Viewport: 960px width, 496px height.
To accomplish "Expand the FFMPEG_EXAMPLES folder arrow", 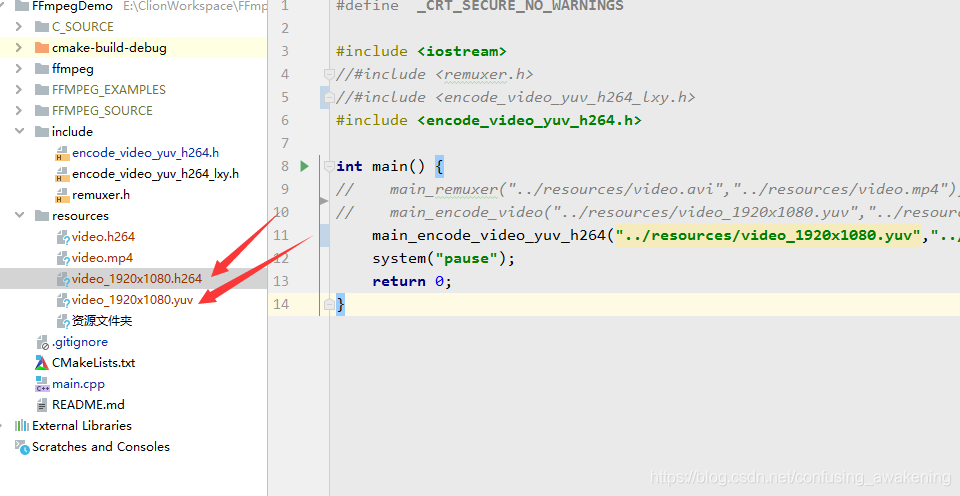I will (18, 89).
